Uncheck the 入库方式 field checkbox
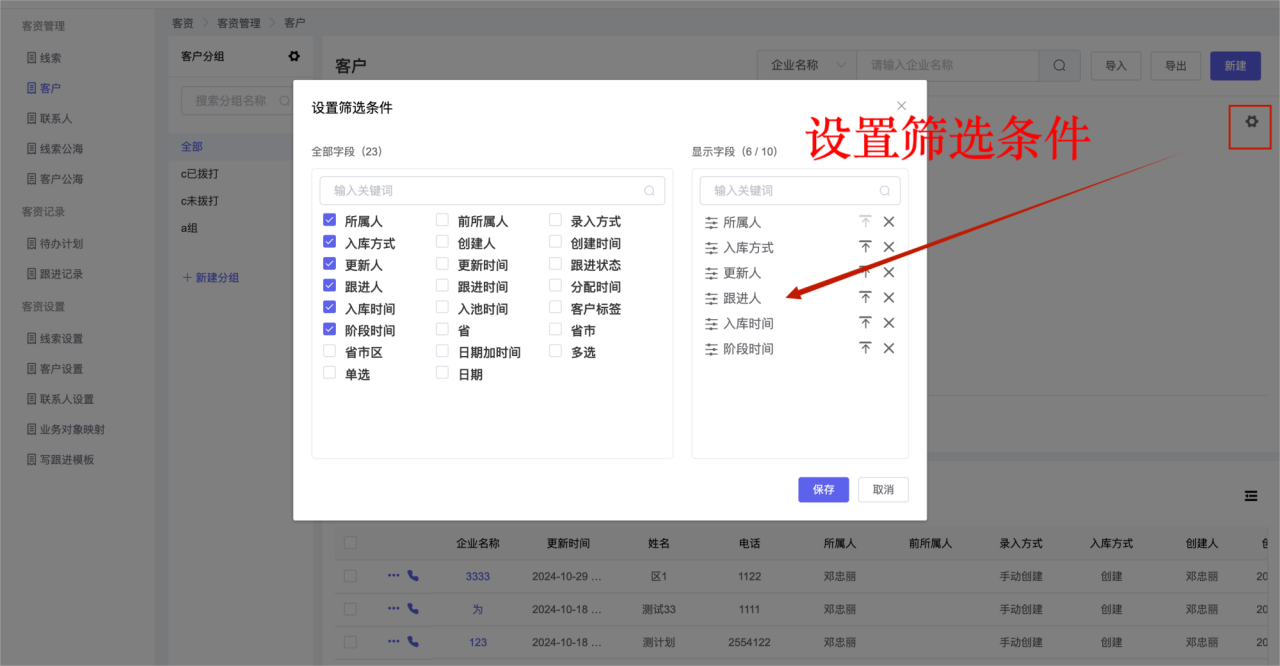This screenshot has height=666, width=1280. pyautogui.click(x=329, y=242)
